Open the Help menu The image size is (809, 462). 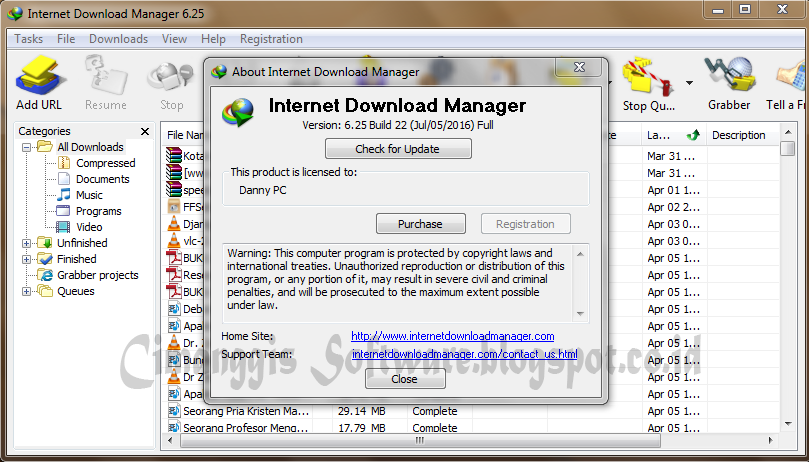point(213,39)
